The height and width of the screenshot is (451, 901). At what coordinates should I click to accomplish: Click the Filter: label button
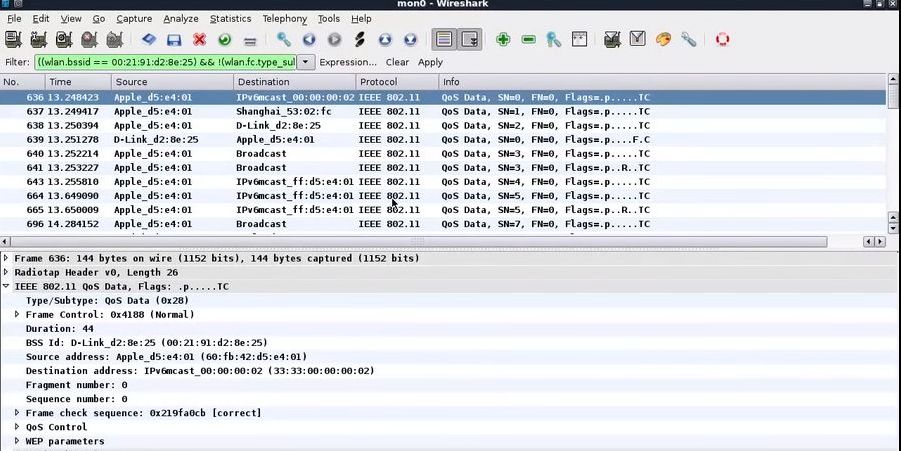(17, 62)
